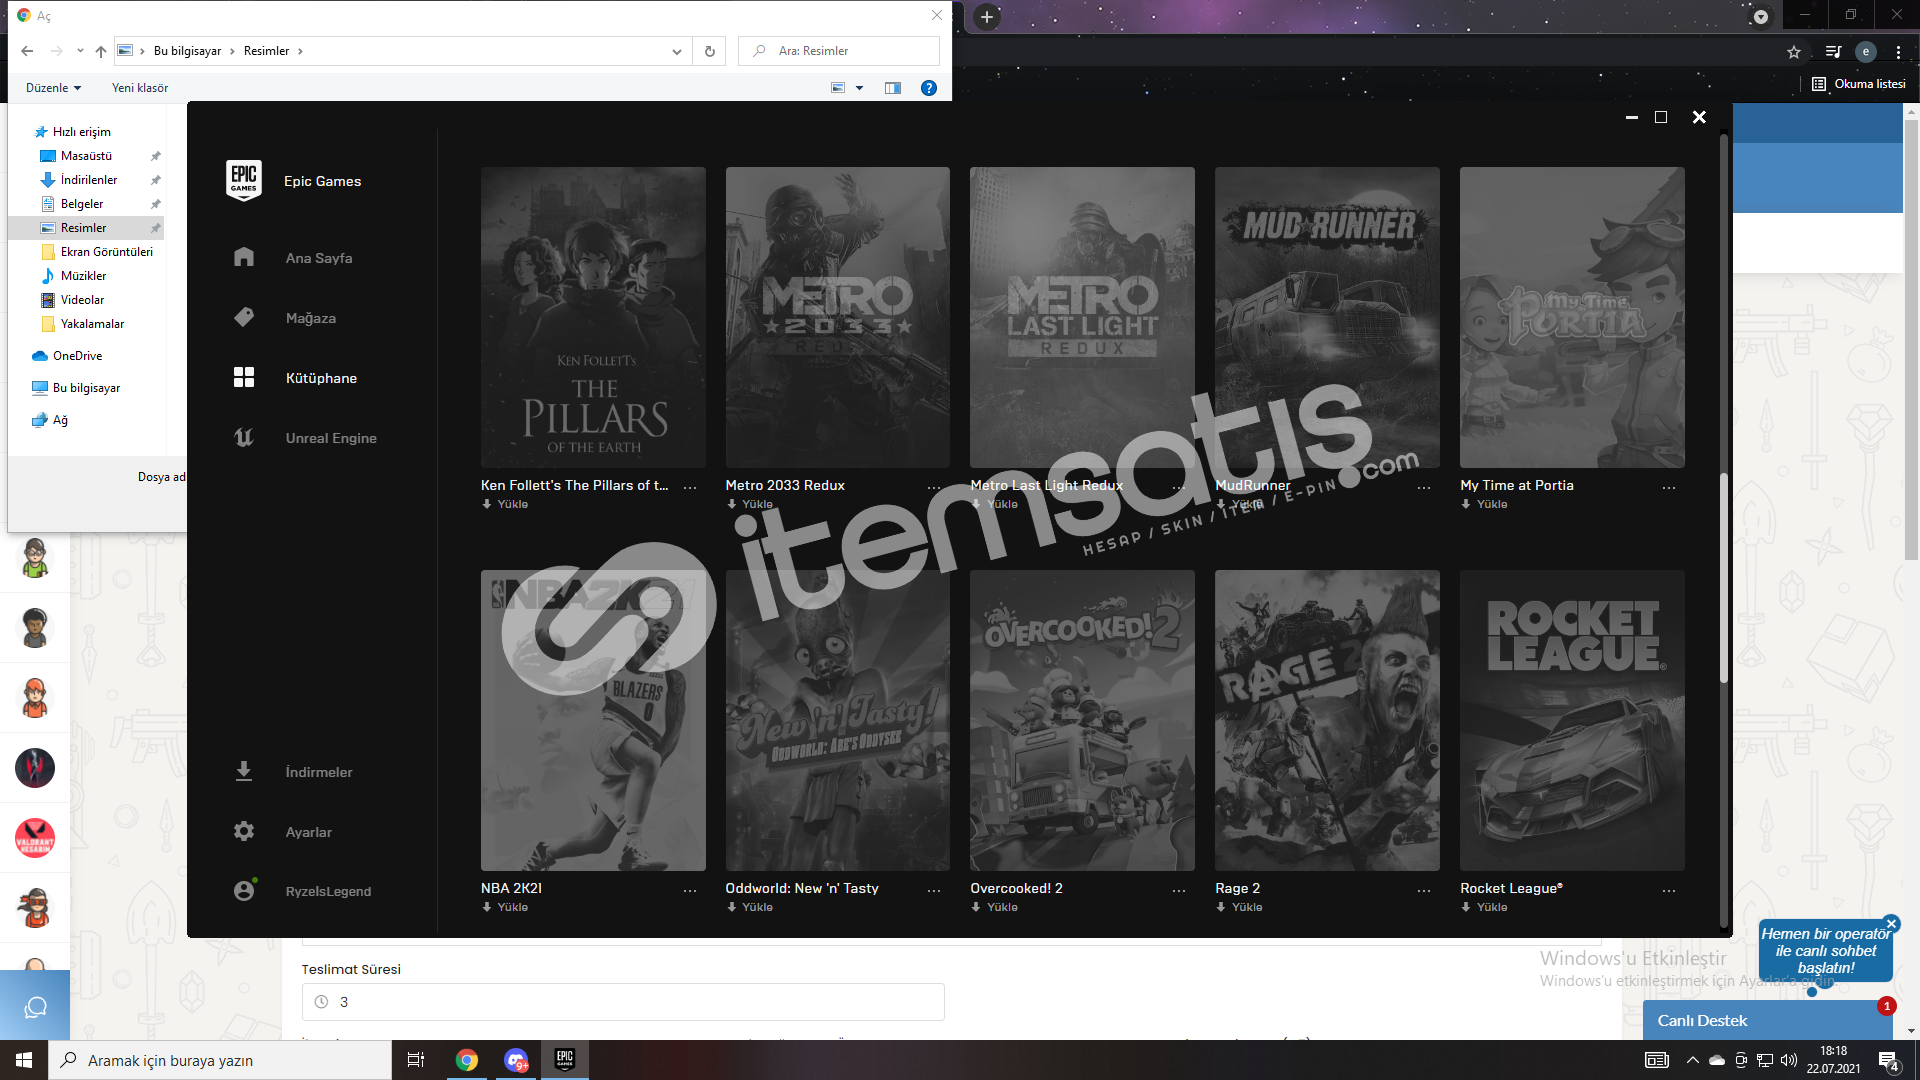The height and width of the screenshot is (1080, 1920).
Task: Open RyzelsLegend profile menu
Action: 328,891
